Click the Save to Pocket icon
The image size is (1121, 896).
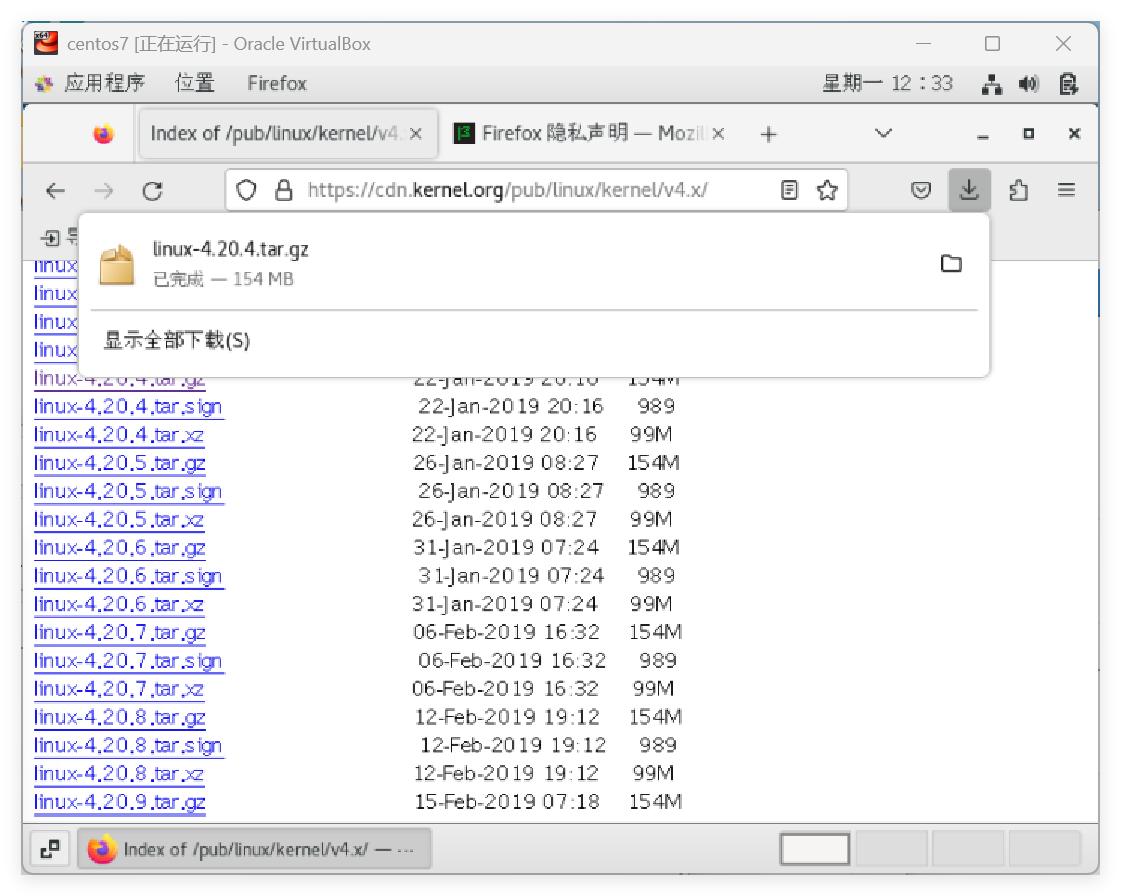(921, 190)
